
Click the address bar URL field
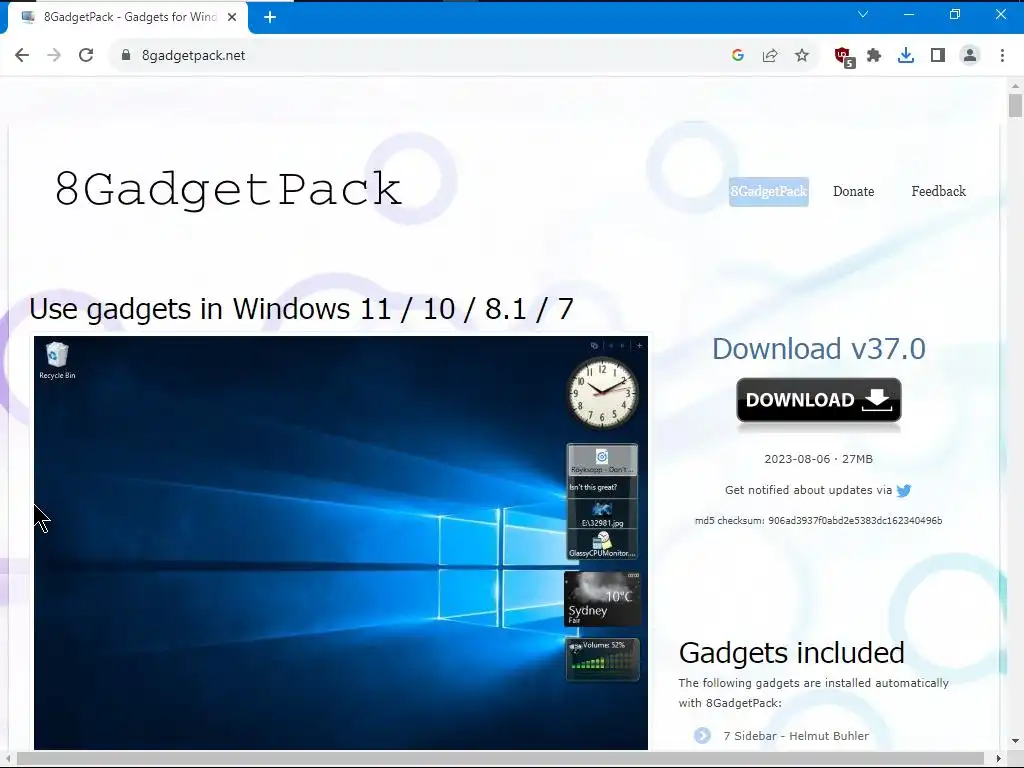tap(418, 56)
